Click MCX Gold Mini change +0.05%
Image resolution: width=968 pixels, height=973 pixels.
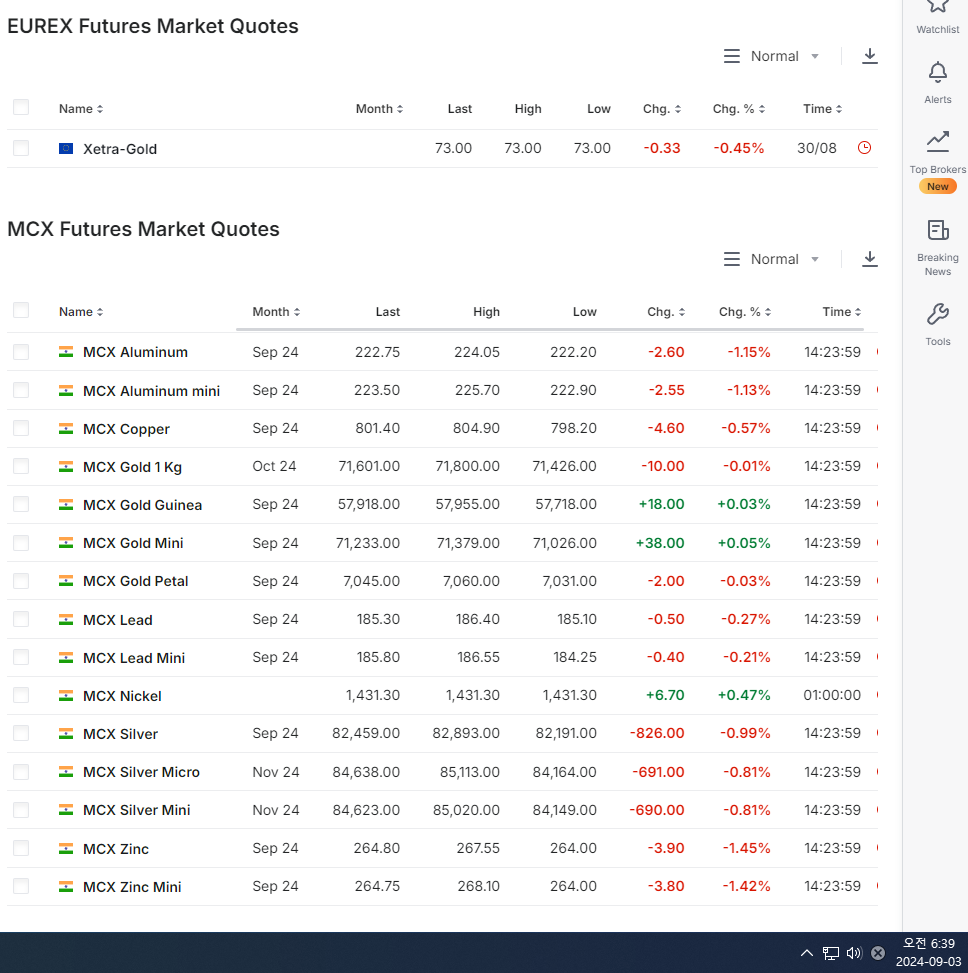[743, 543]
